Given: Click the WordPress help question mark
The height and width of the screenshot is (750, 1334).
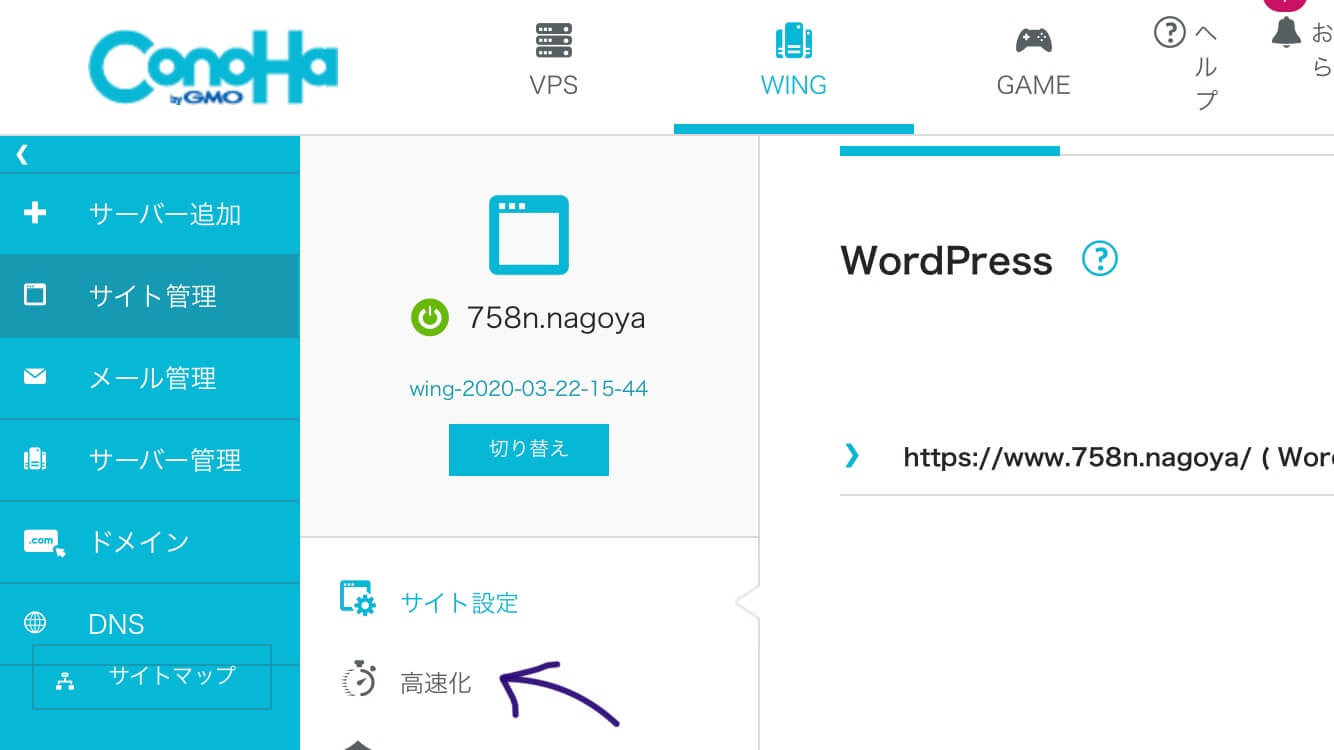Looking at the screenshot, I should click(x=1100, y=260).
